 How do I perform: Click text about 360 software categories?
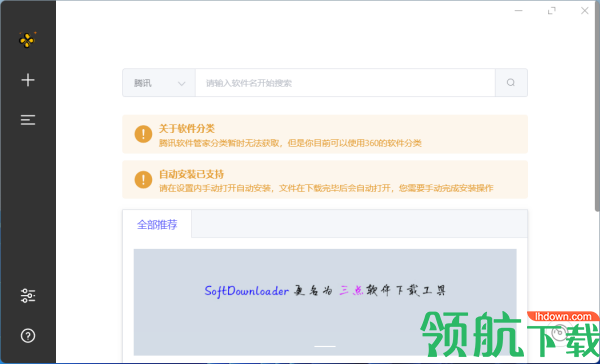tap(290, 144)
